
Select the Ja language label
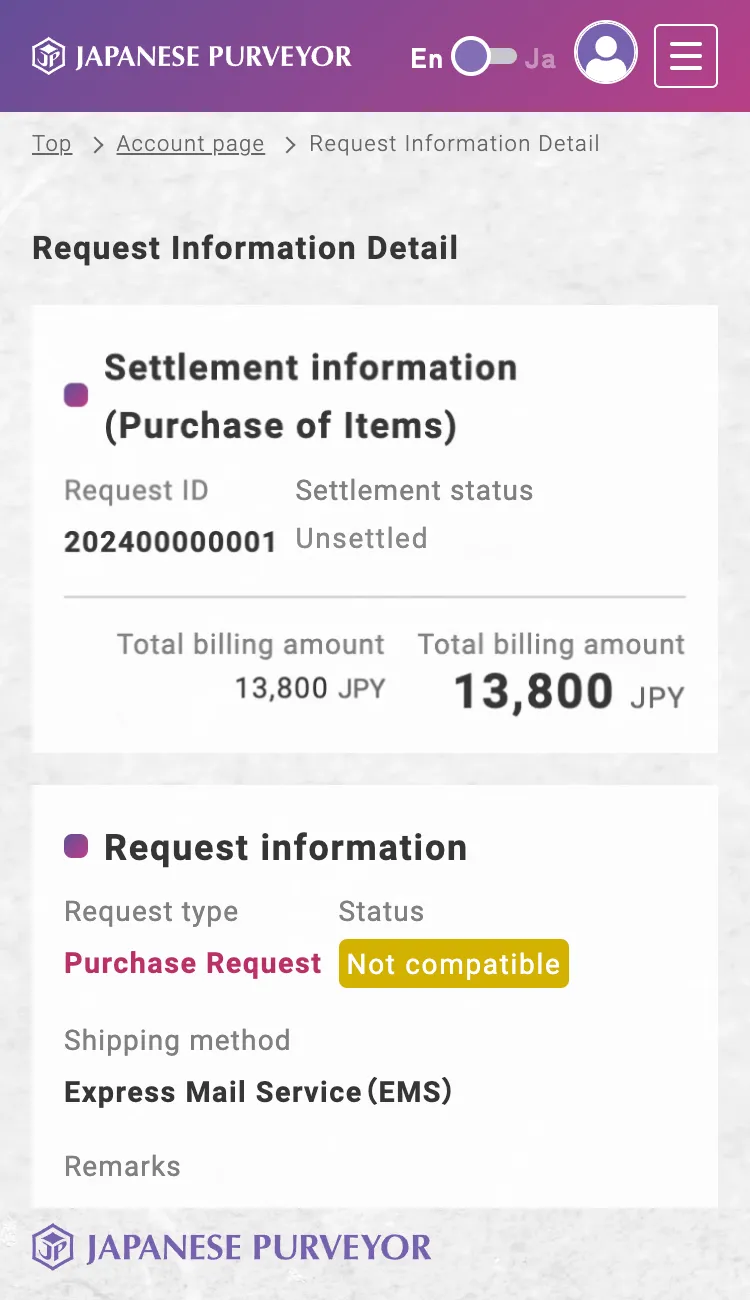[x=540, y=58]
